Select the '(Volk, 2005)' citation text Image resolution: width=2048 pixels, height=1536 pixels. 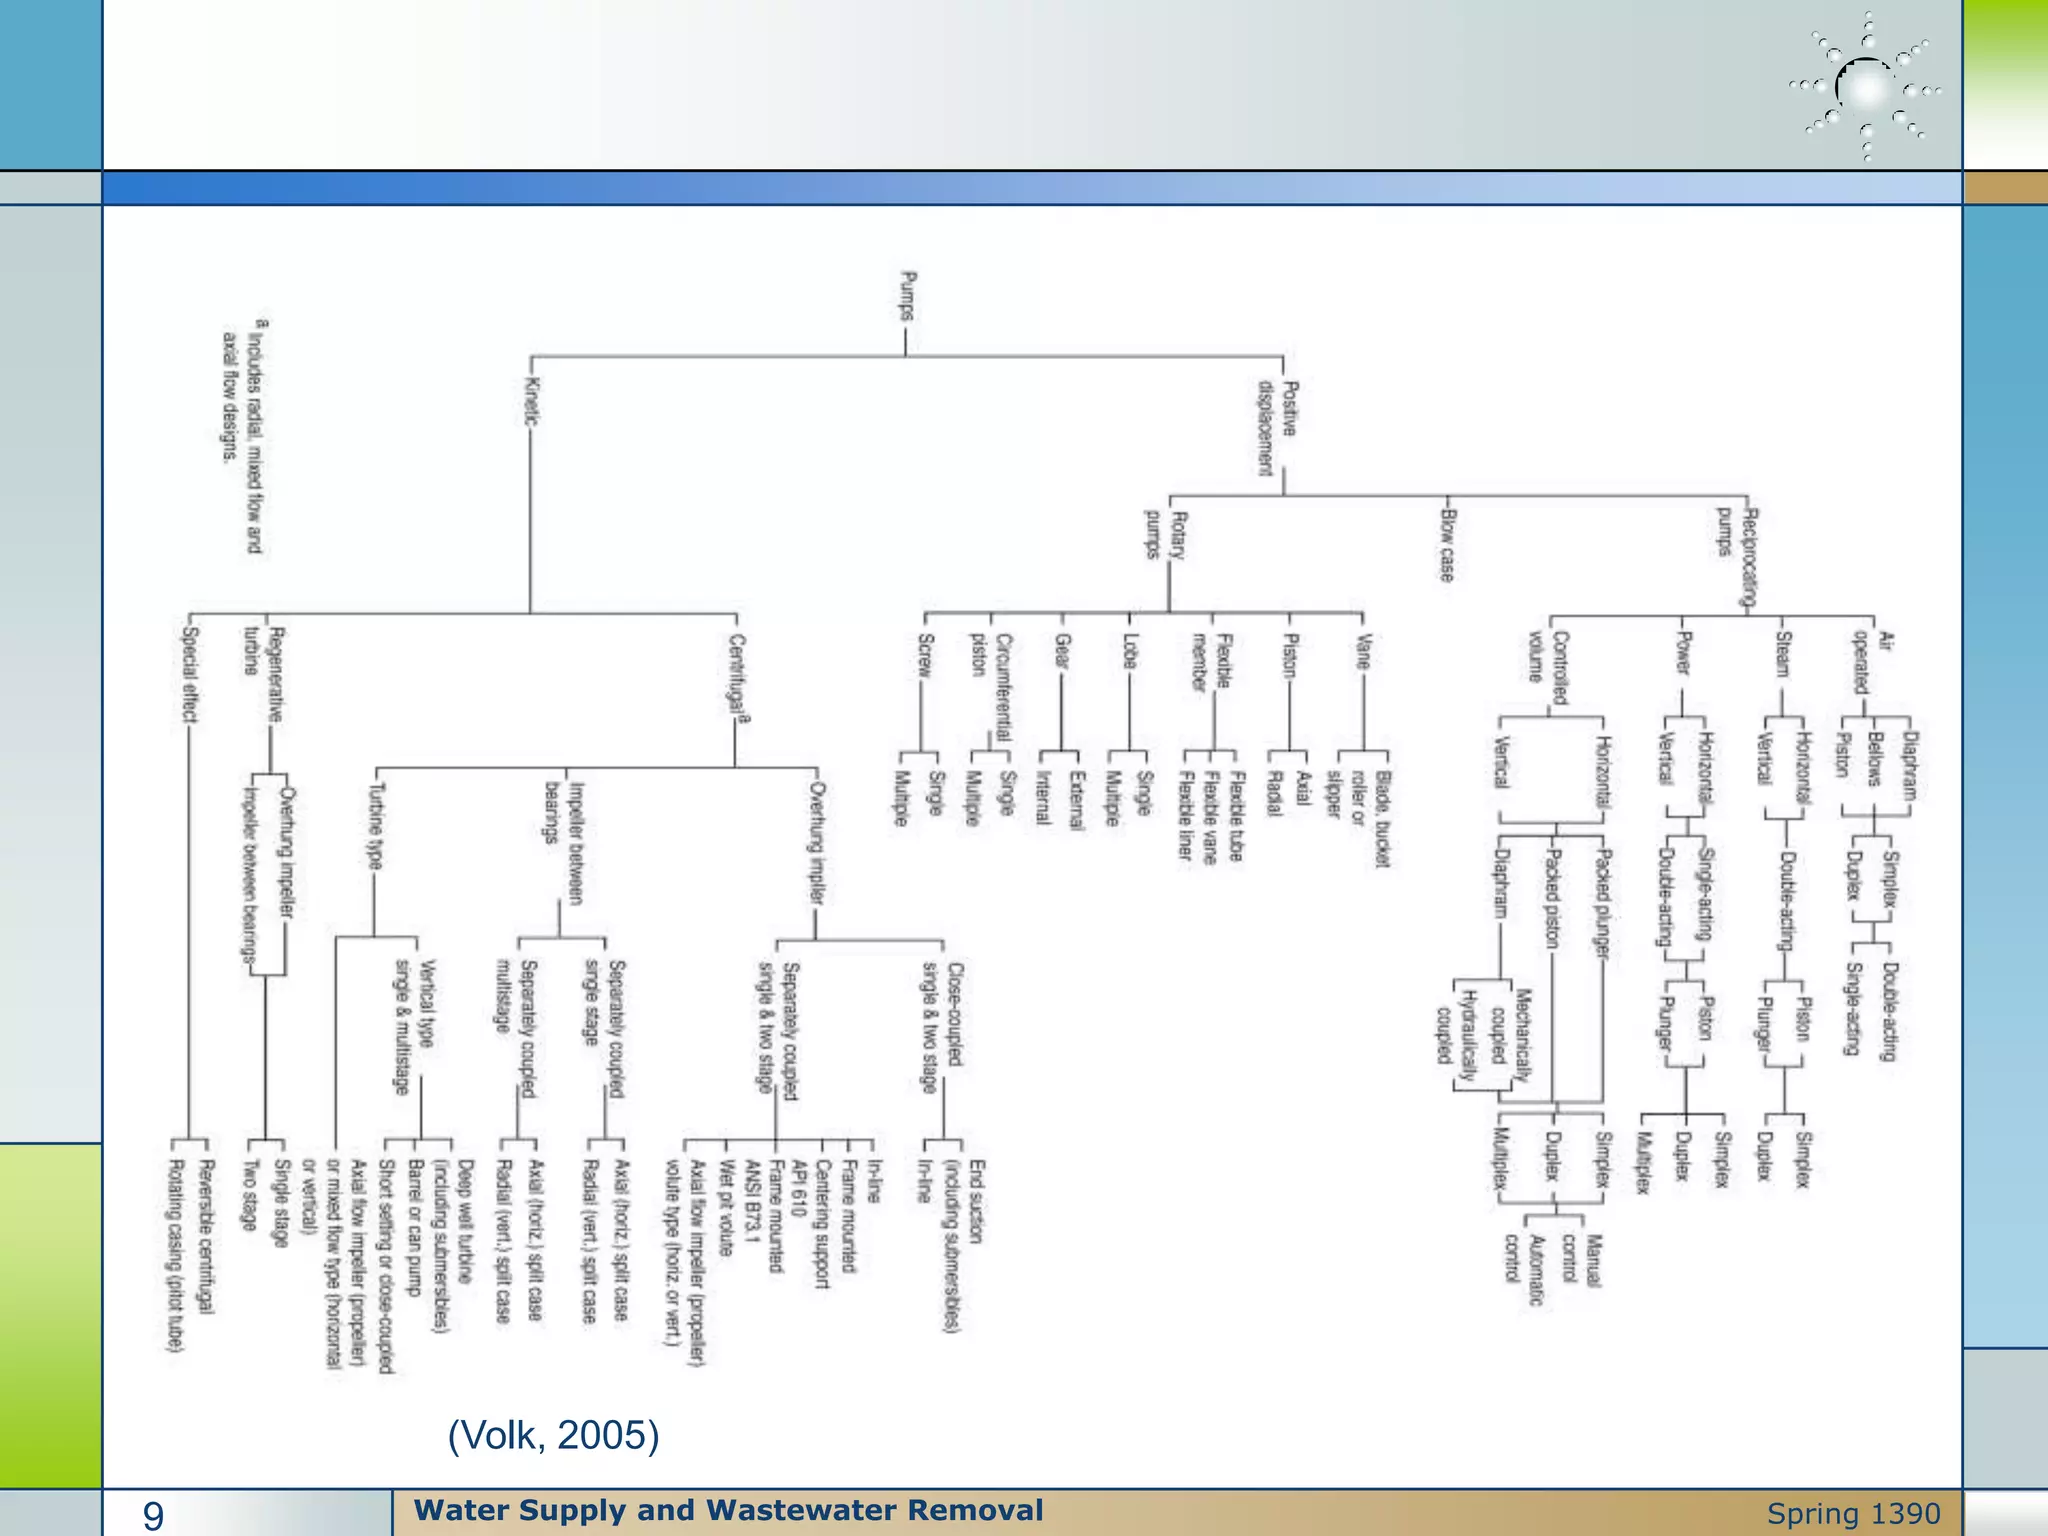pyautogui.click(x=553, y=1435)
